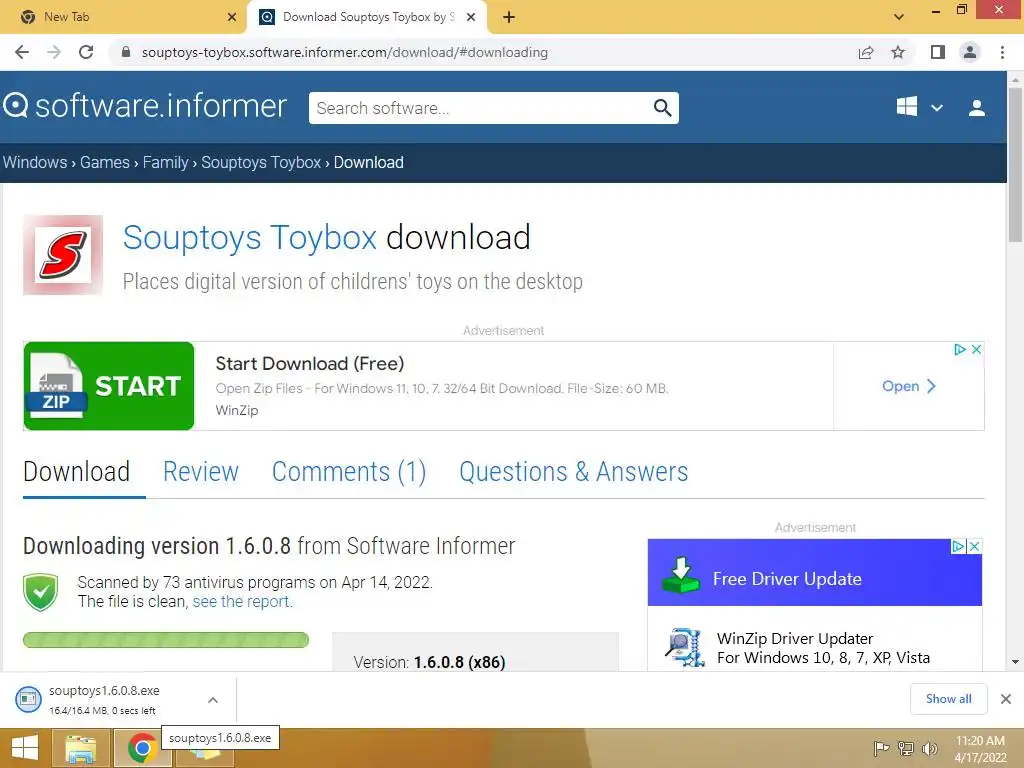Open downloaded souptoys1.6.0.8.exe file
The image size is (1024, 768).
104,699
